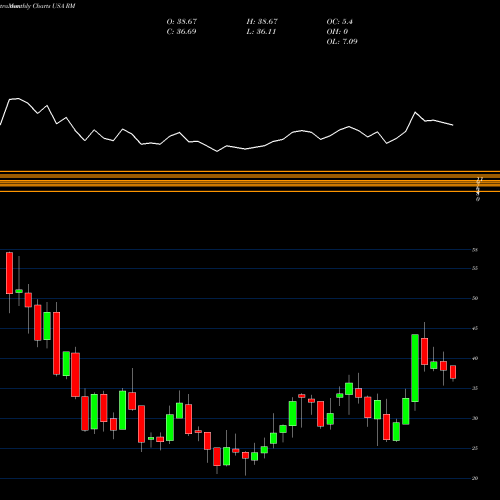The width and height of the screenshot is (500, 500).
Task: Click the 35 price axis label
Action: pyautogui.click(x=475, y=388)
